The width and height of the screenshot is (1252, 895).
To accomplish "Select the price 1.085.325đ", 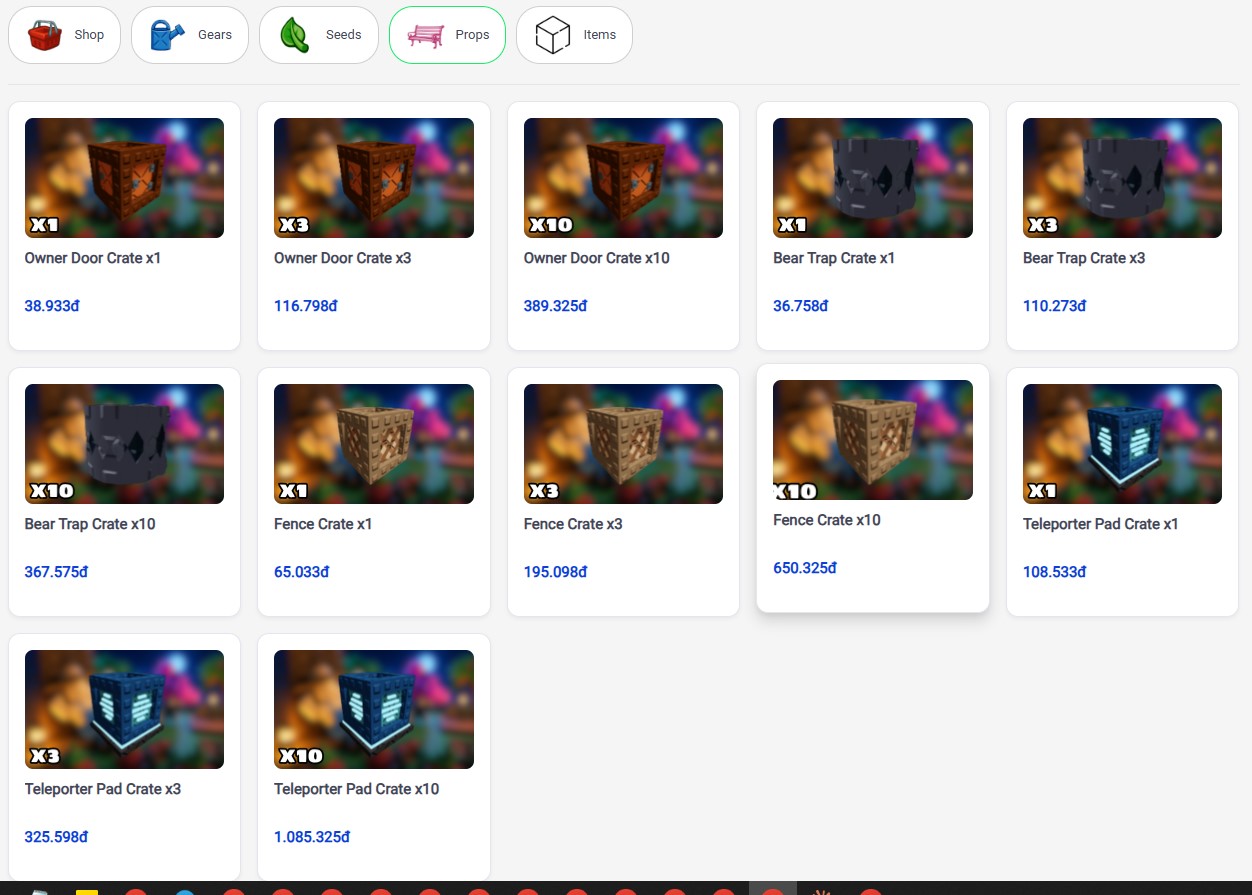I will click(x=312, y=837).
